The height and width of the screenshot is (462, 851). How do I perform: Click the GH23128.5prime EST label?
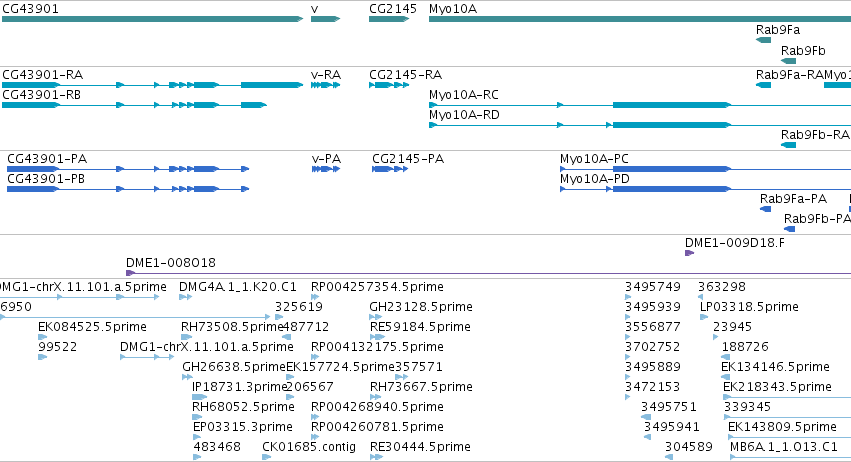pos(421,307)
